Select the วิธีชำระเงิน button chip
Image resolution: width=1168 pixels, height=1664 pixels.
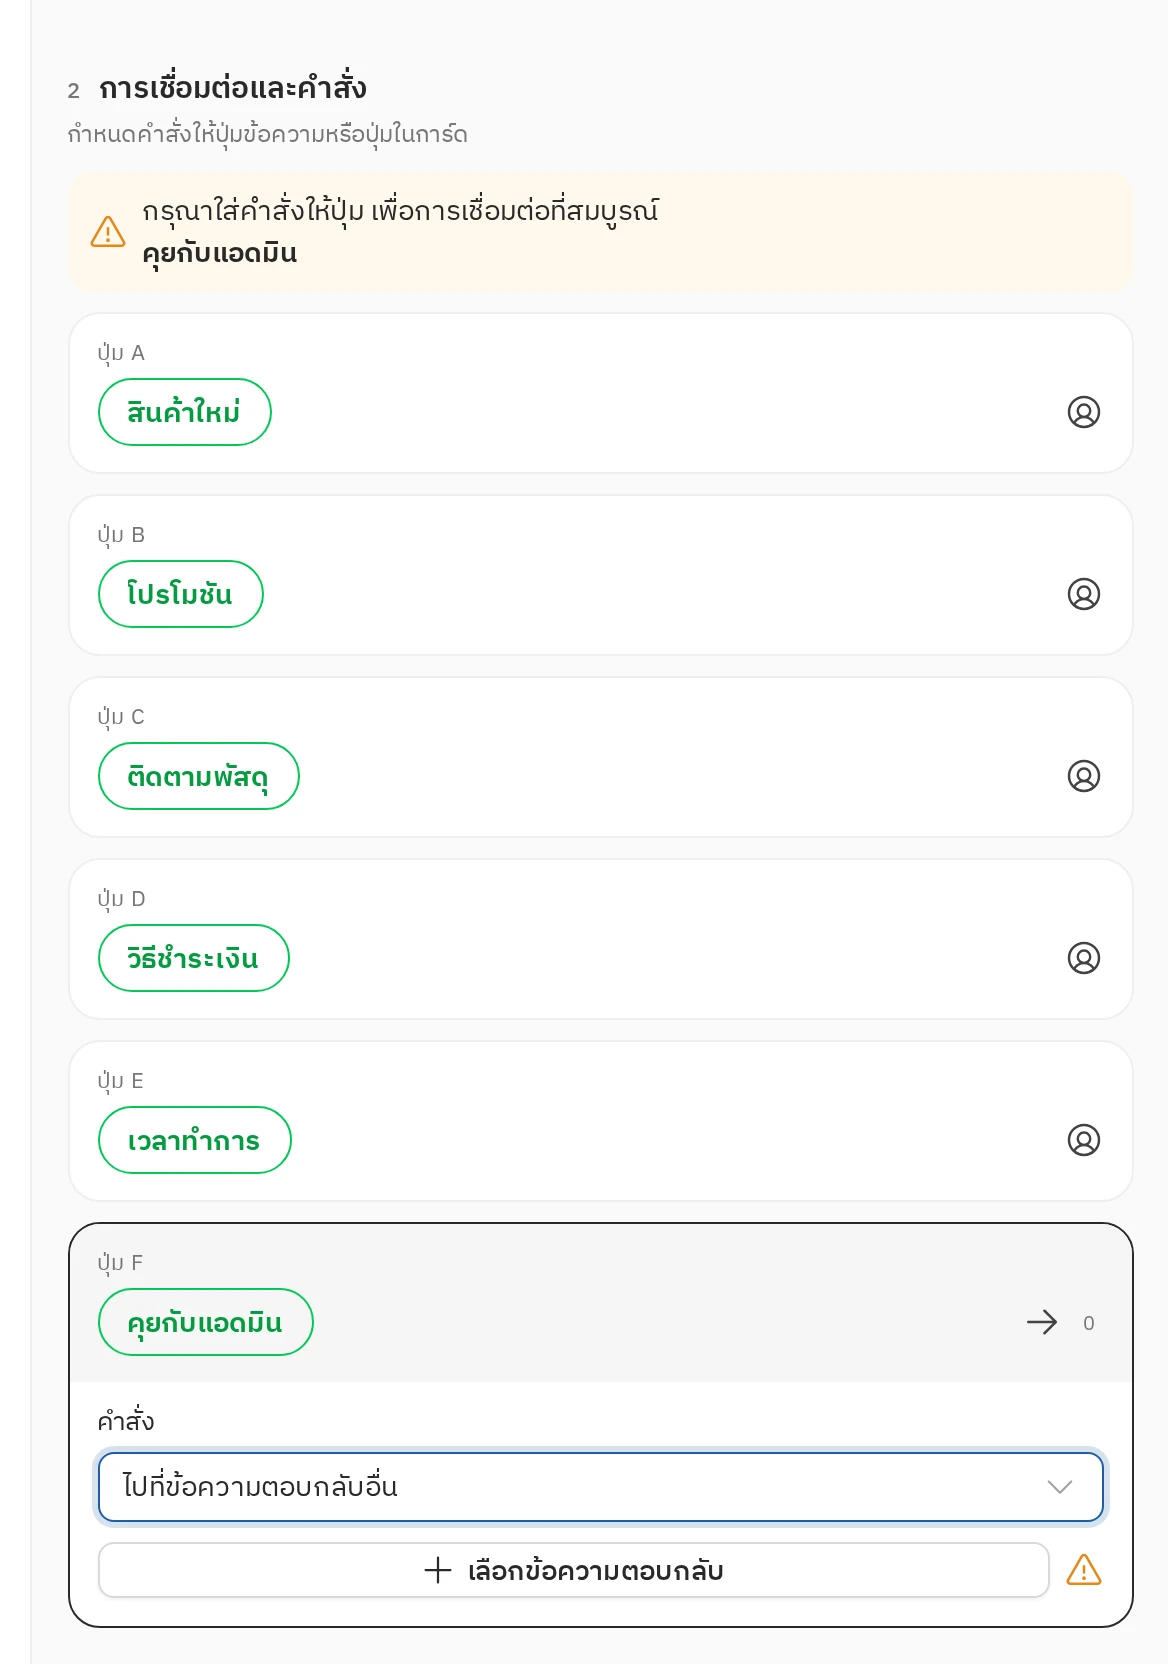(194, 958)
